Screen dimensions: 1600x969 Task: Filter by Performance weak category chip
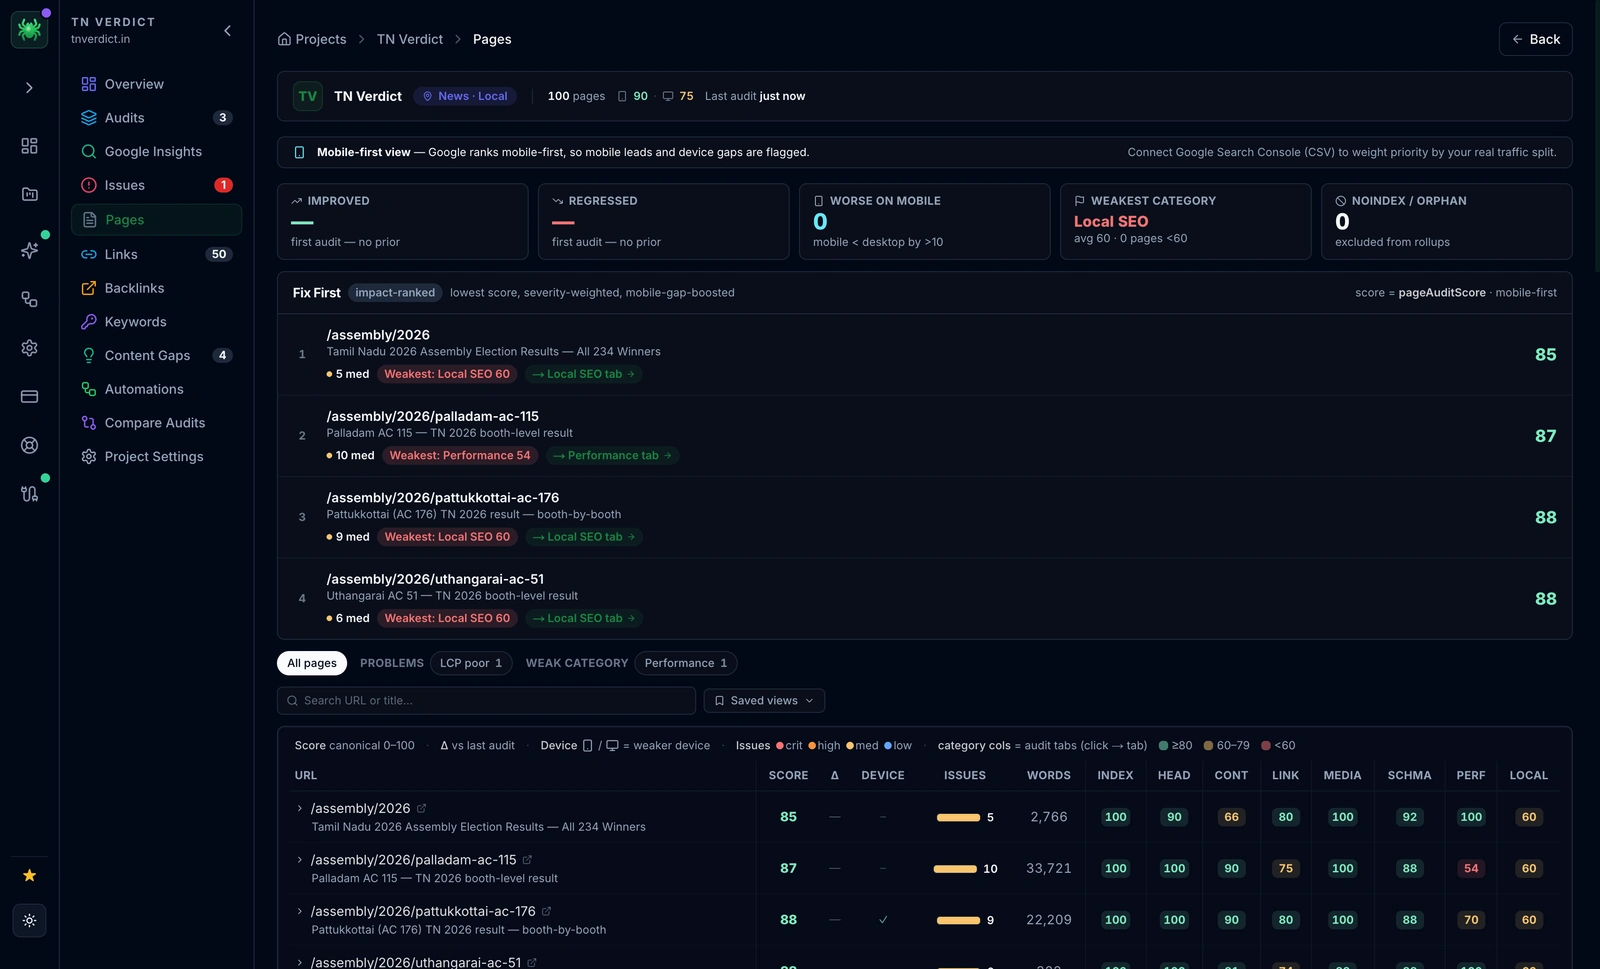686,663
